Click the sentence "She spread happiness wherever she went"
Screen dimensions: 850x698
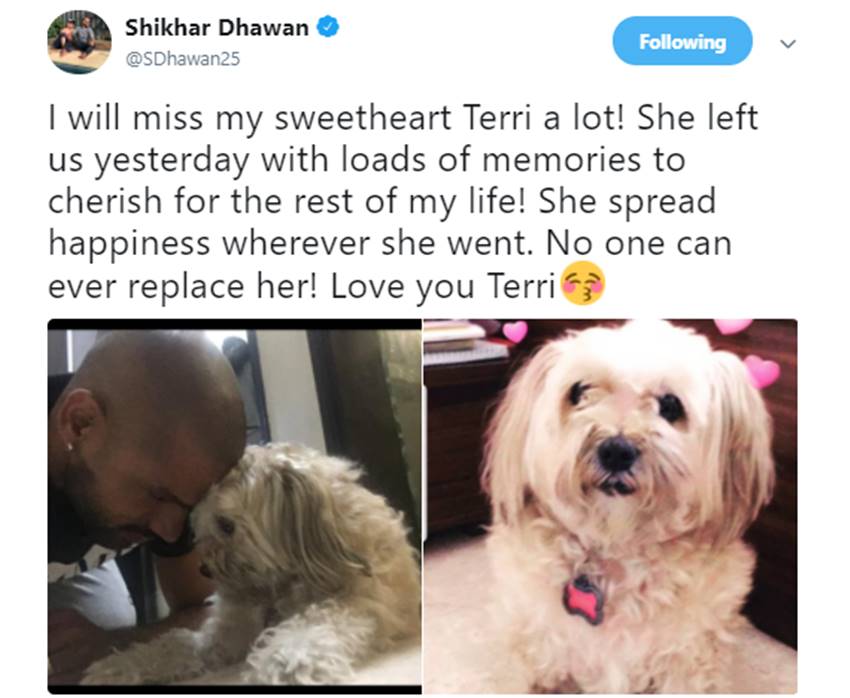coord(390,223)
